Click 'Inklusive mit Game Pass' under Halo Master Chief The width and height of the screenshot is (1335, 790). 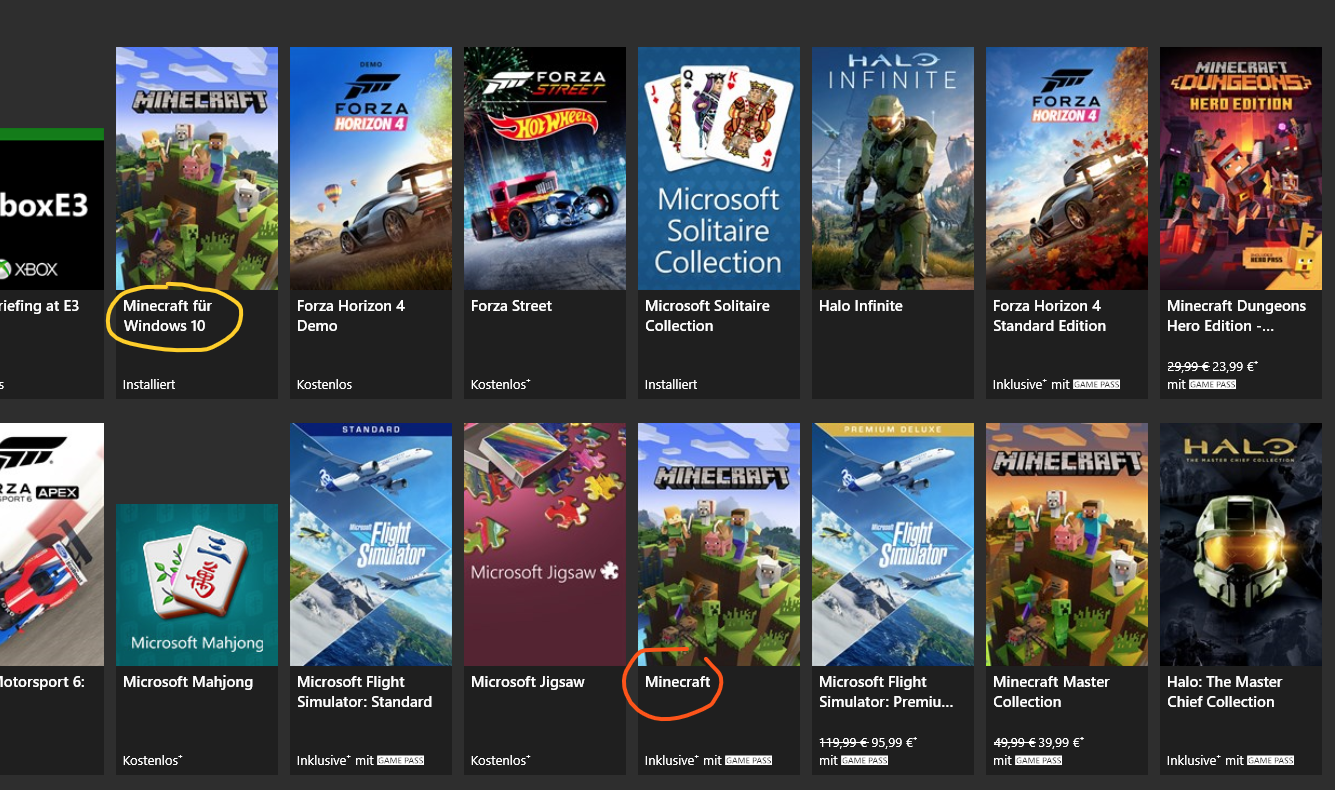coord(1231,760)
